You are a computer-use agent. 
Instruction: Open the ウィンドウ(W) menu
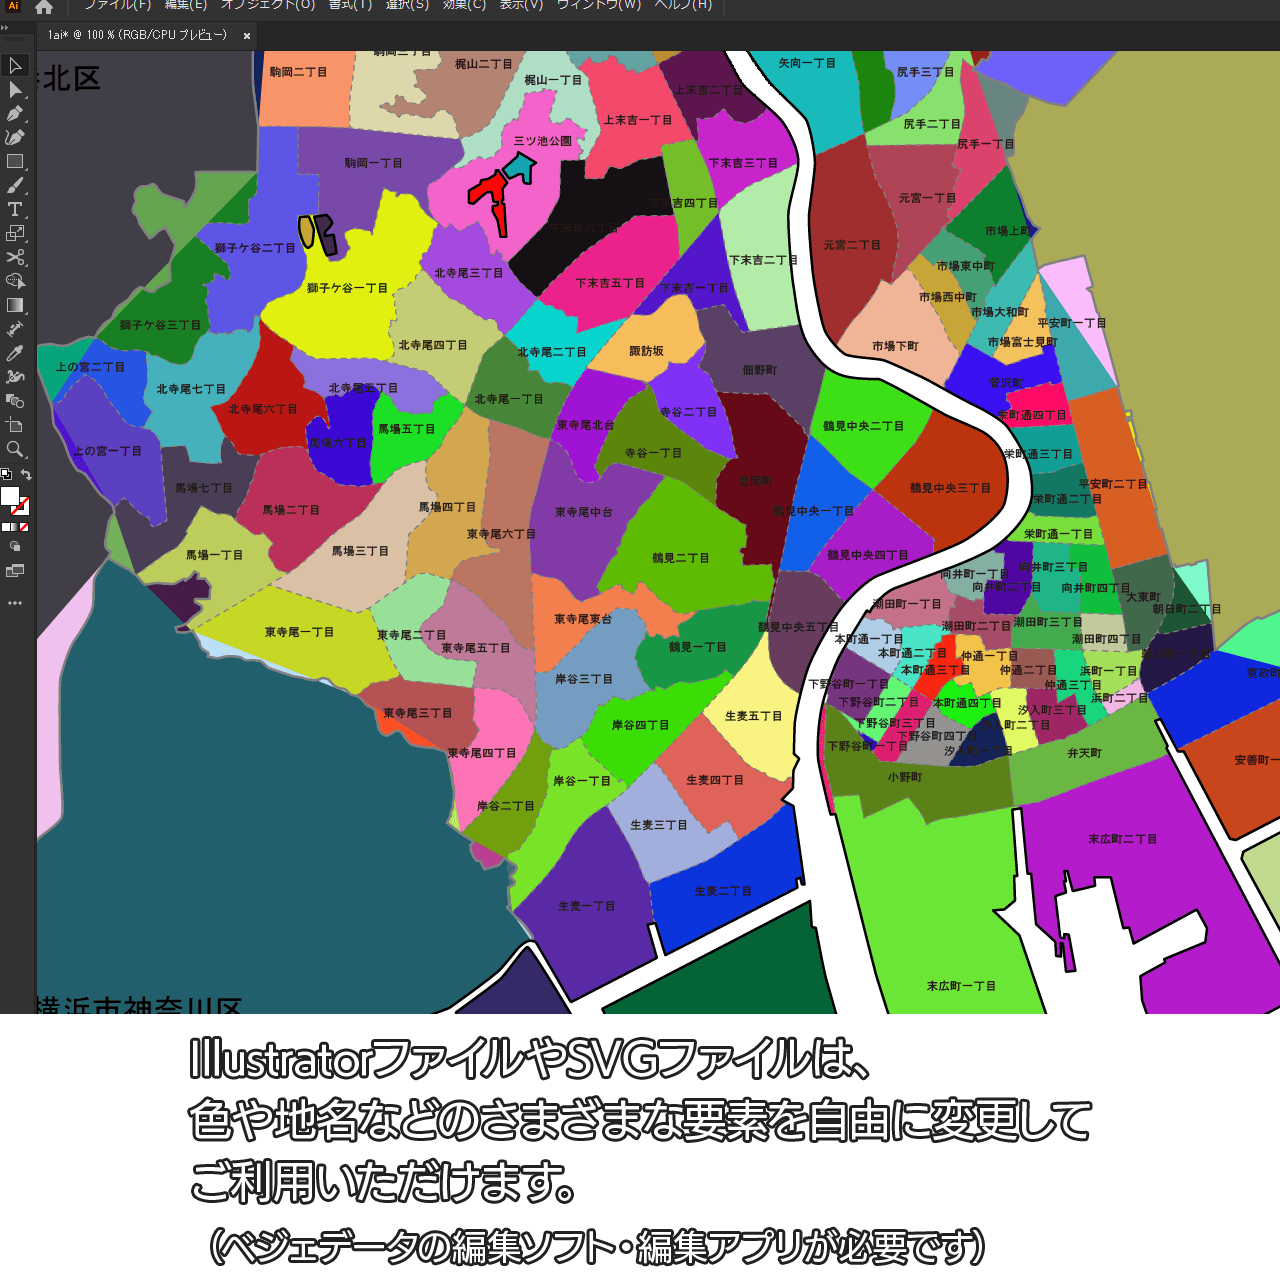(x=598, y=5)
